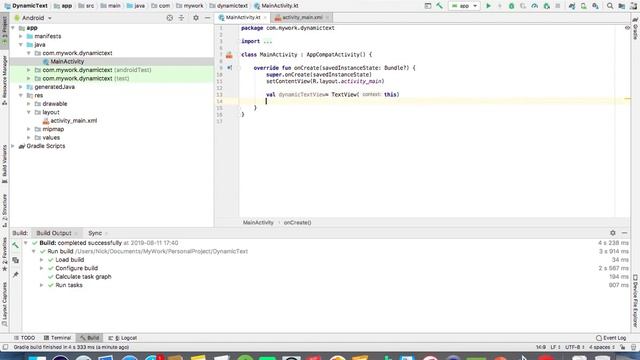Click the Make Project hammer icon
This screenshot has height=360, width=640.
click(x=439, y=6)
